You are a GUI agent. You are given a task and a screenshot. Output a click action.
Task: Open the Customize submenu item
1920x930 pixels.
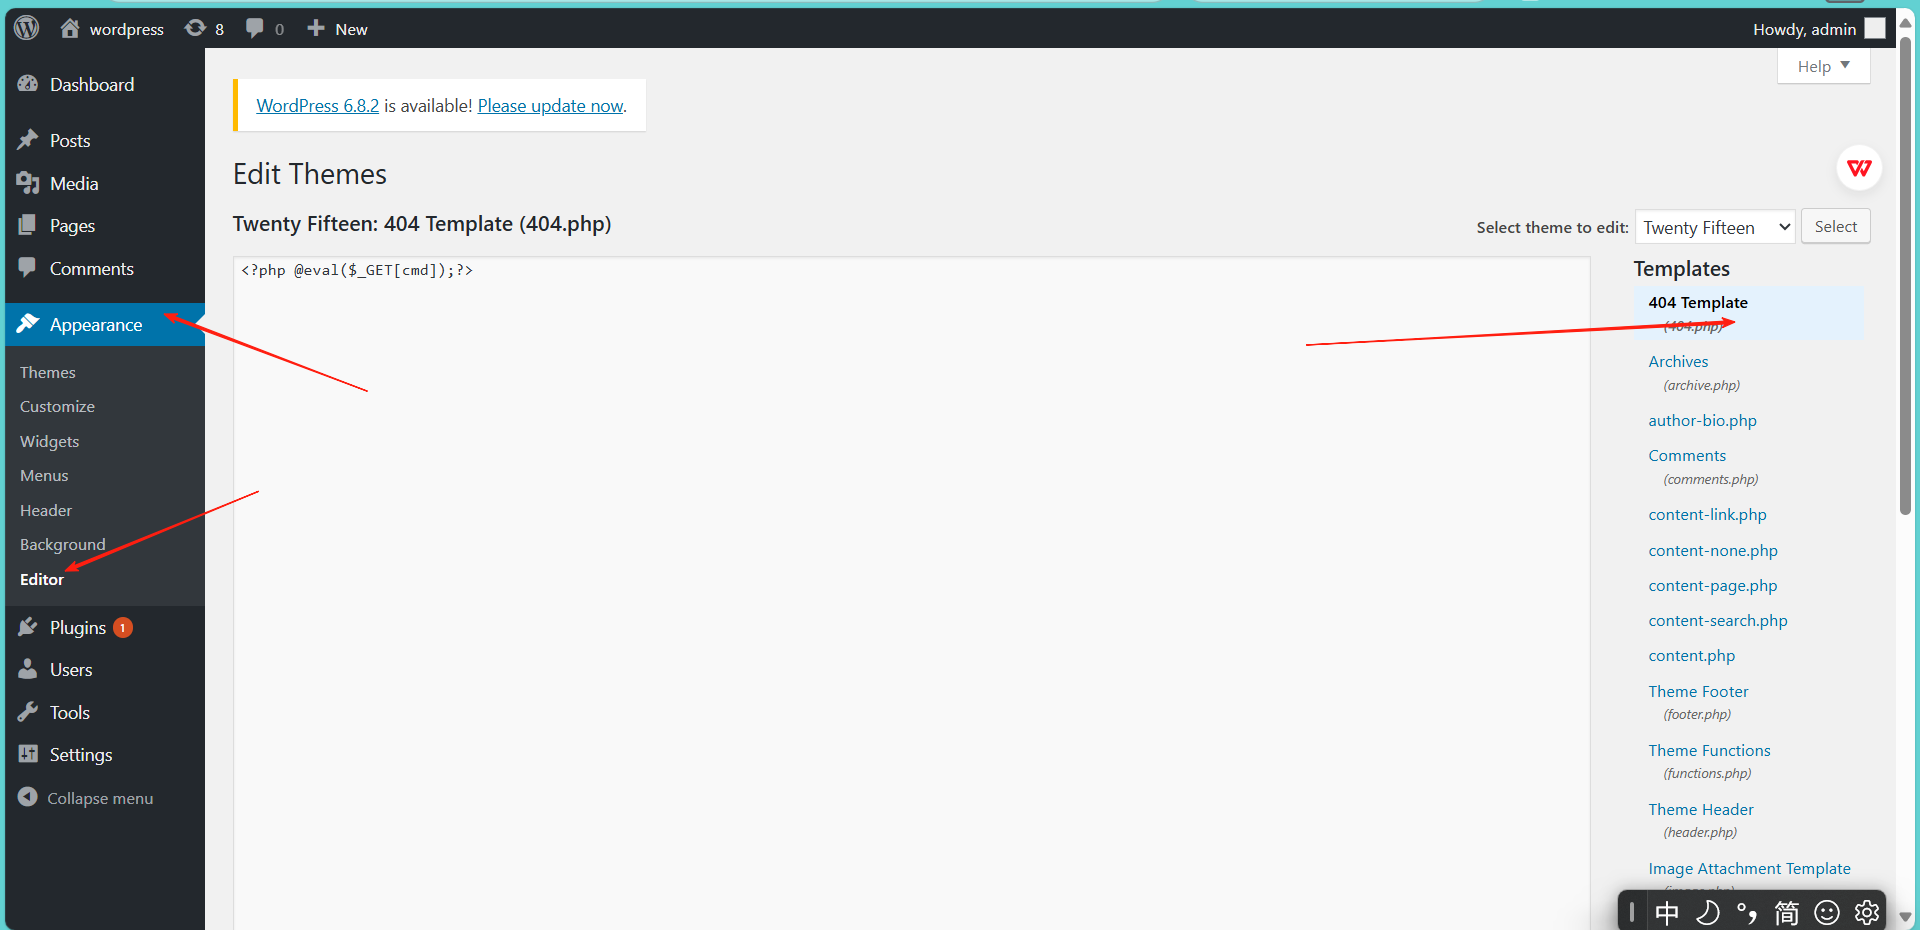pos(57,406)
